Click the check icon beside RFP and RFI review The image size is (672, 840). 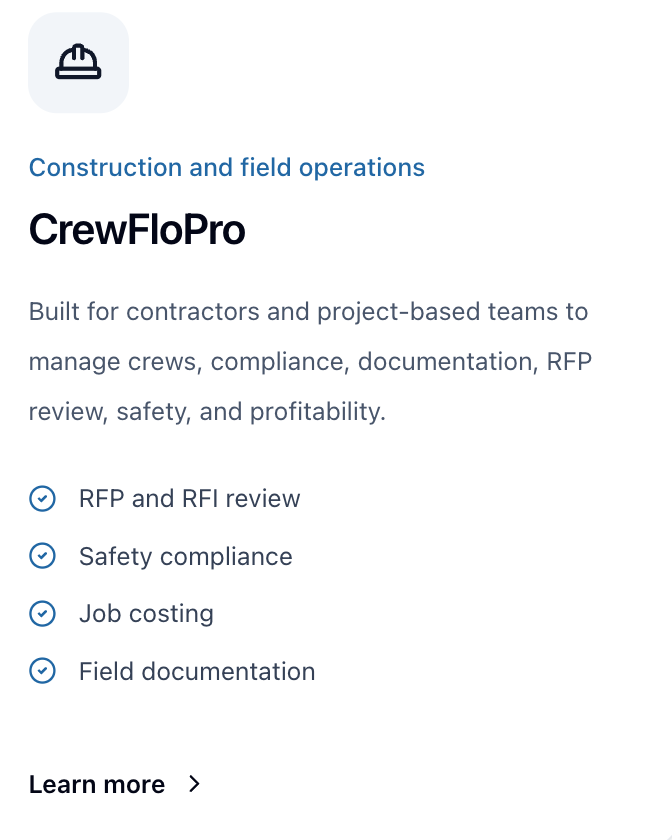tap(42, 498)
